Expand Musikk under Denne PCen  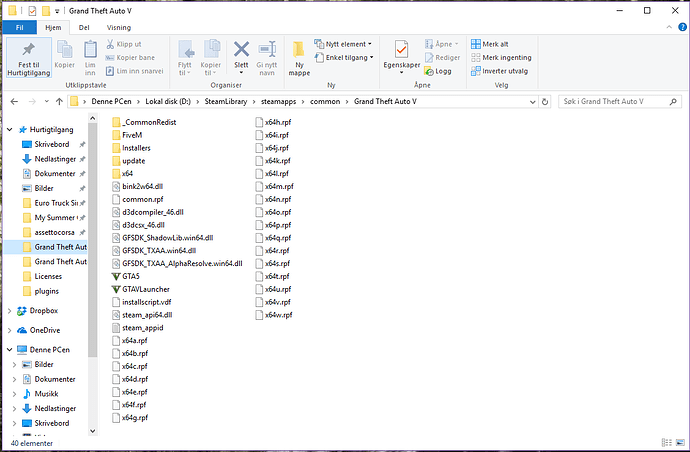(x=14, y=394)
